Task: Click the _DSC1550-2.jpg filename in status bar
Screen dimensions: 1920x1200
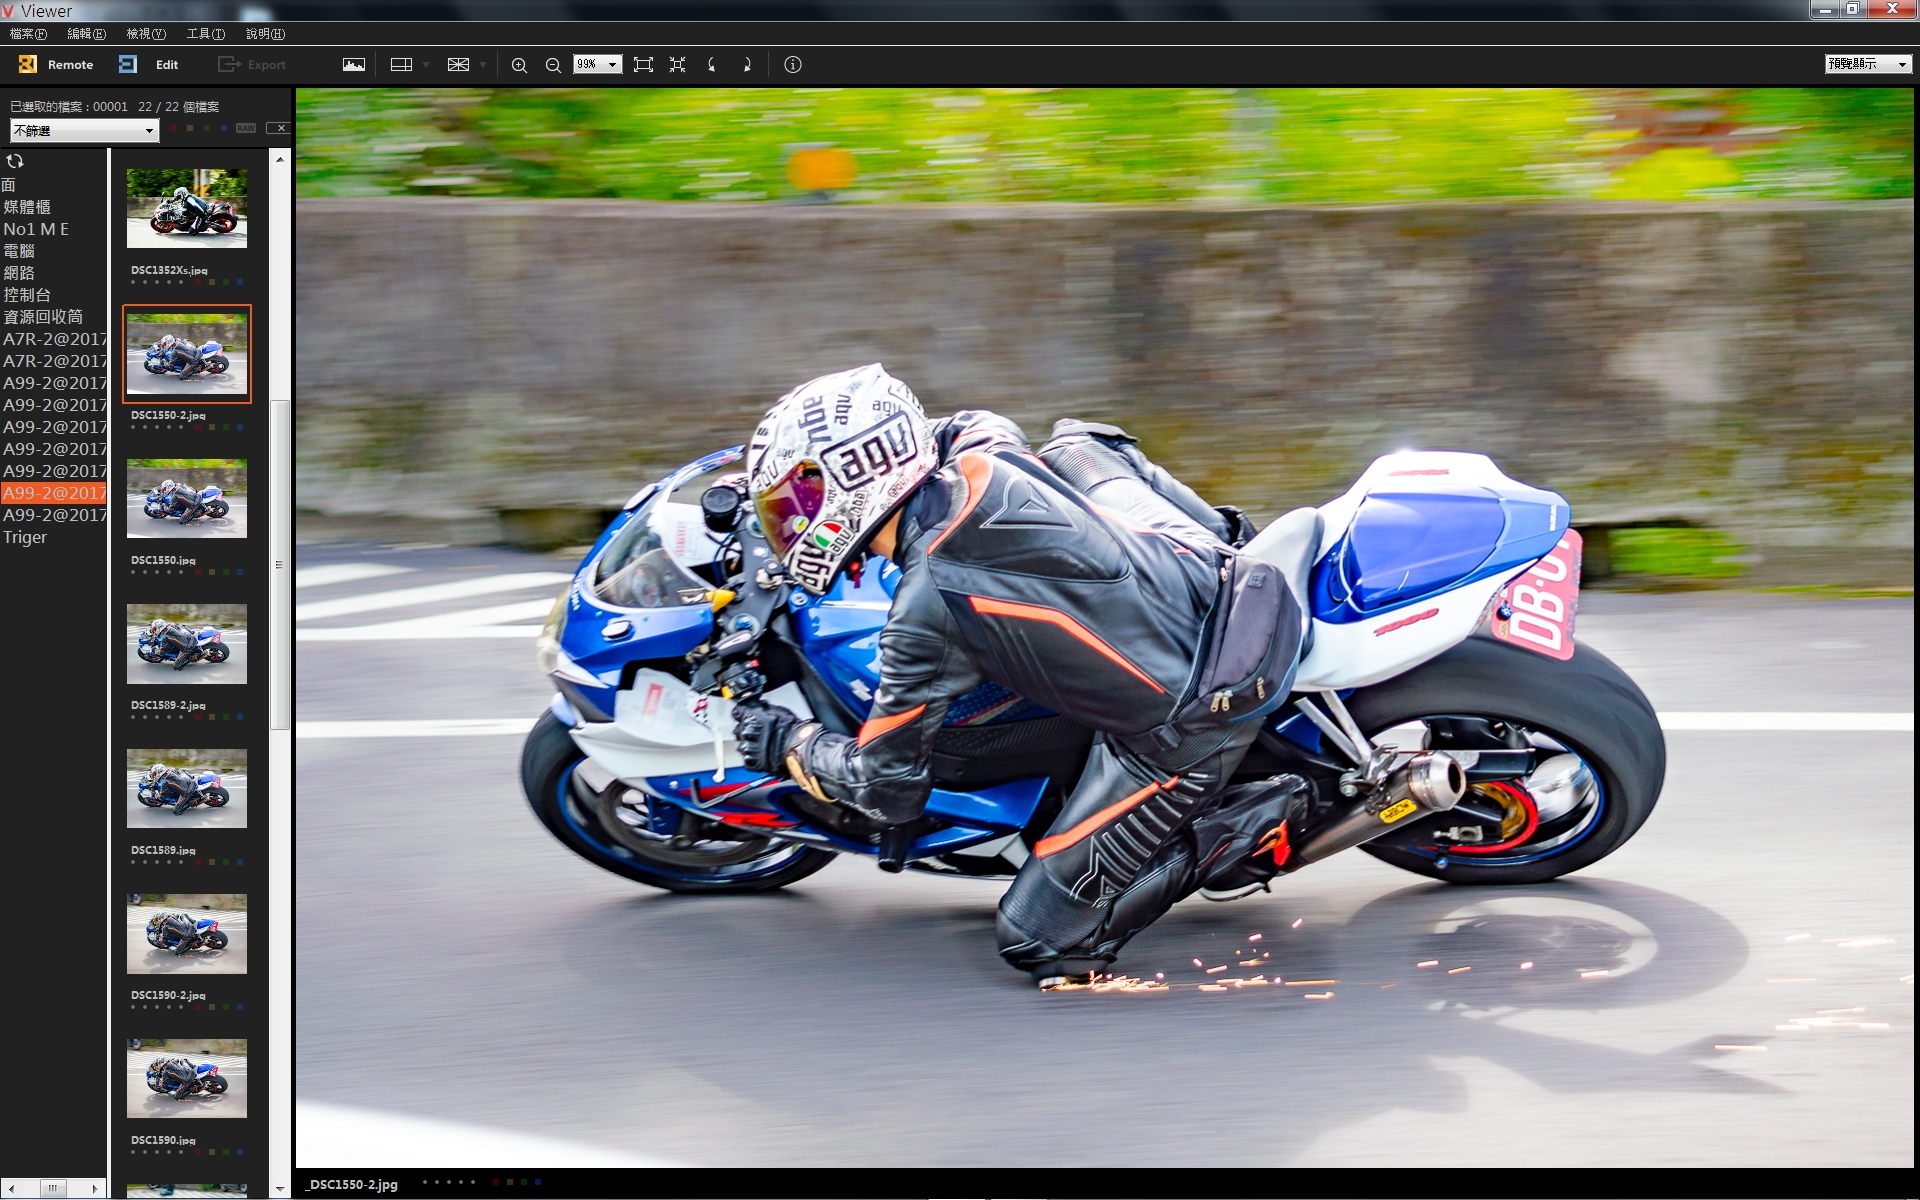Action: pos(352,1184)
